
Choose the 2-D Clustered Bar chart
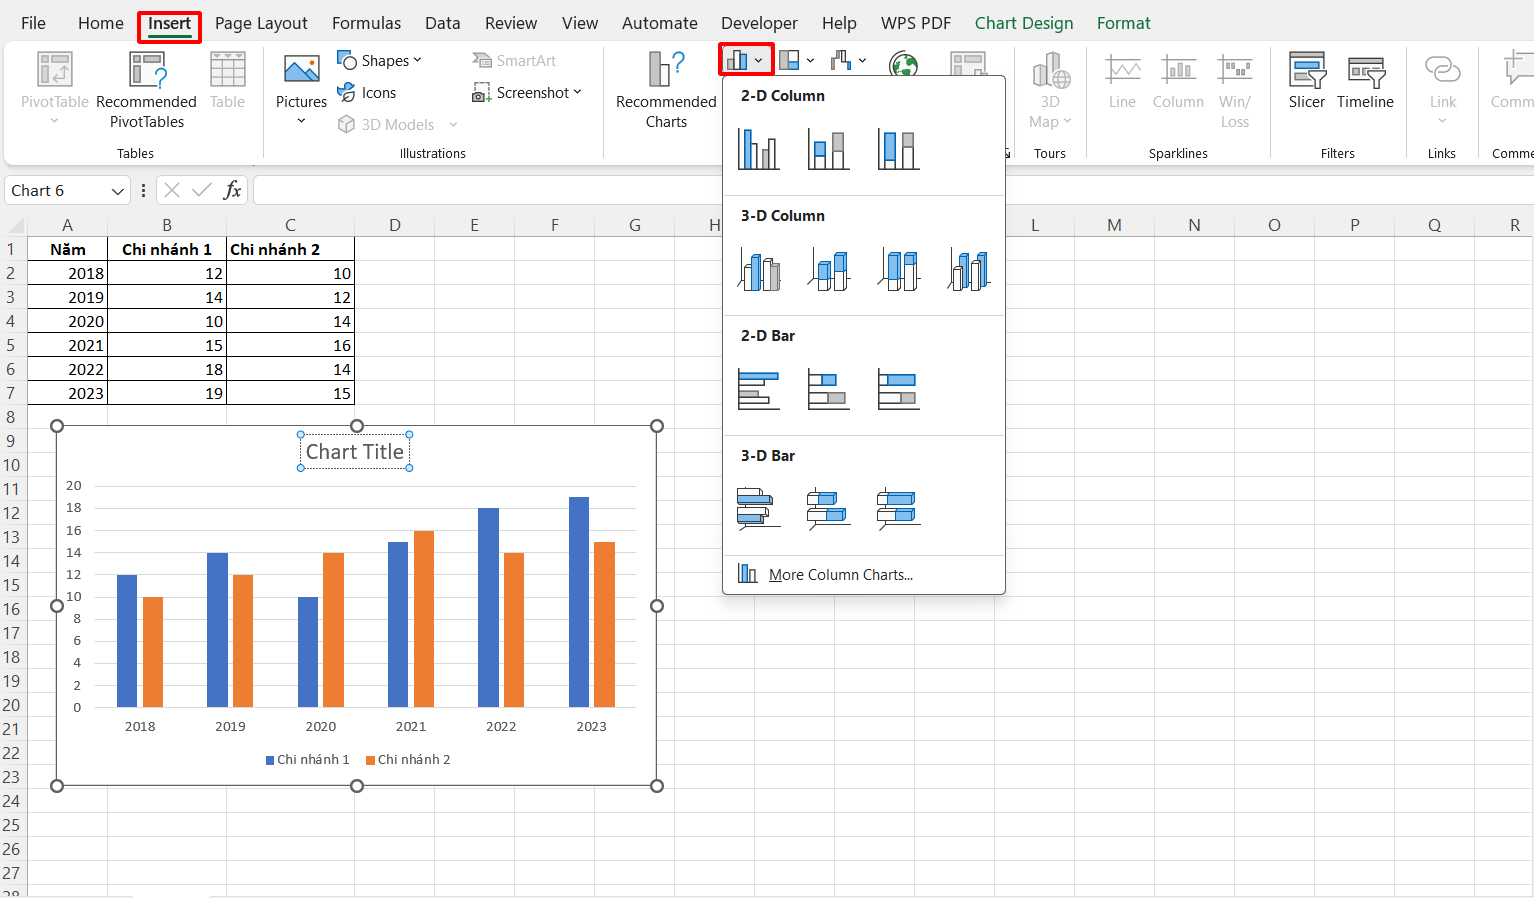758,389
